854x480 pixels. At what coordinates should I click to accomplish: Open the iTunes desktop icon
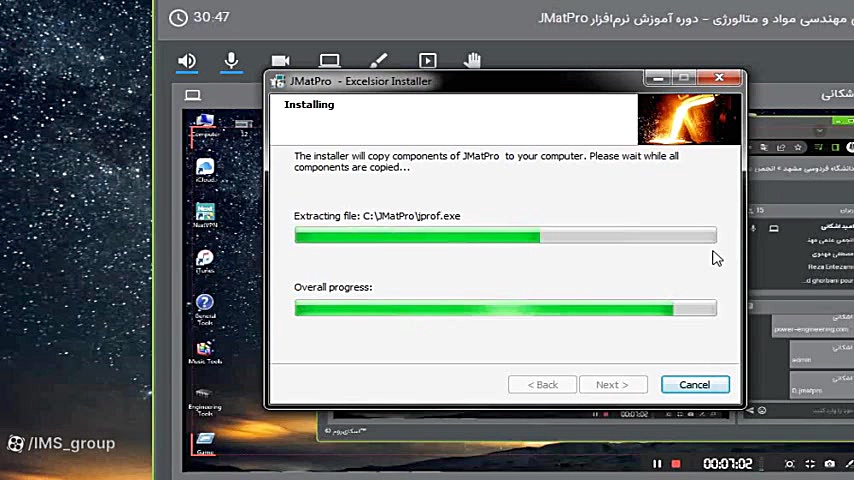click(205, 261)
